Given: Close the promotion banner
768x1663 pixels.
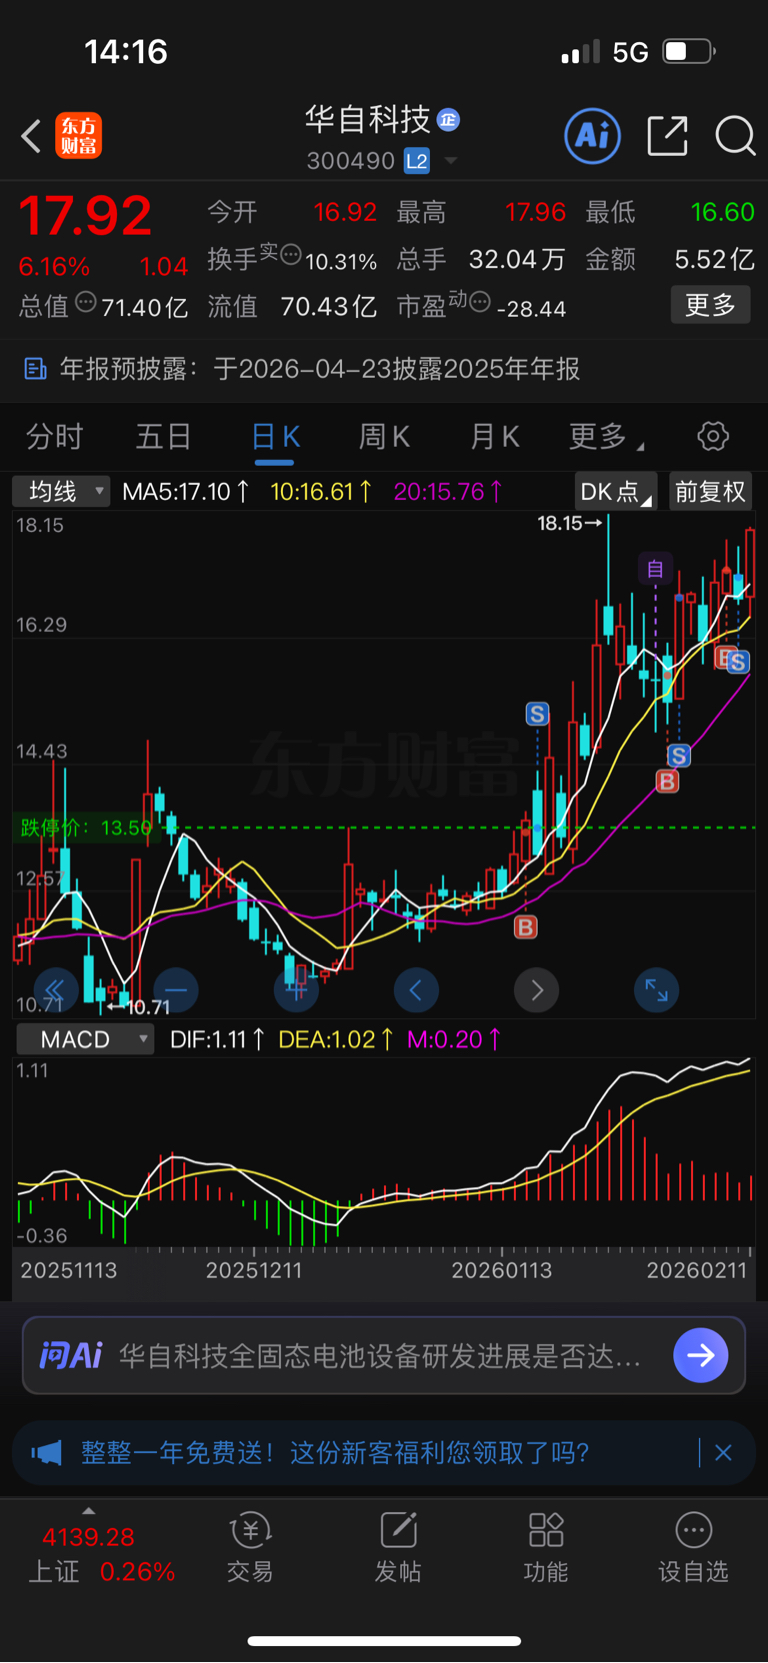Looking at the screenshot, I should pyautogui.click(x=723, y=1452).
